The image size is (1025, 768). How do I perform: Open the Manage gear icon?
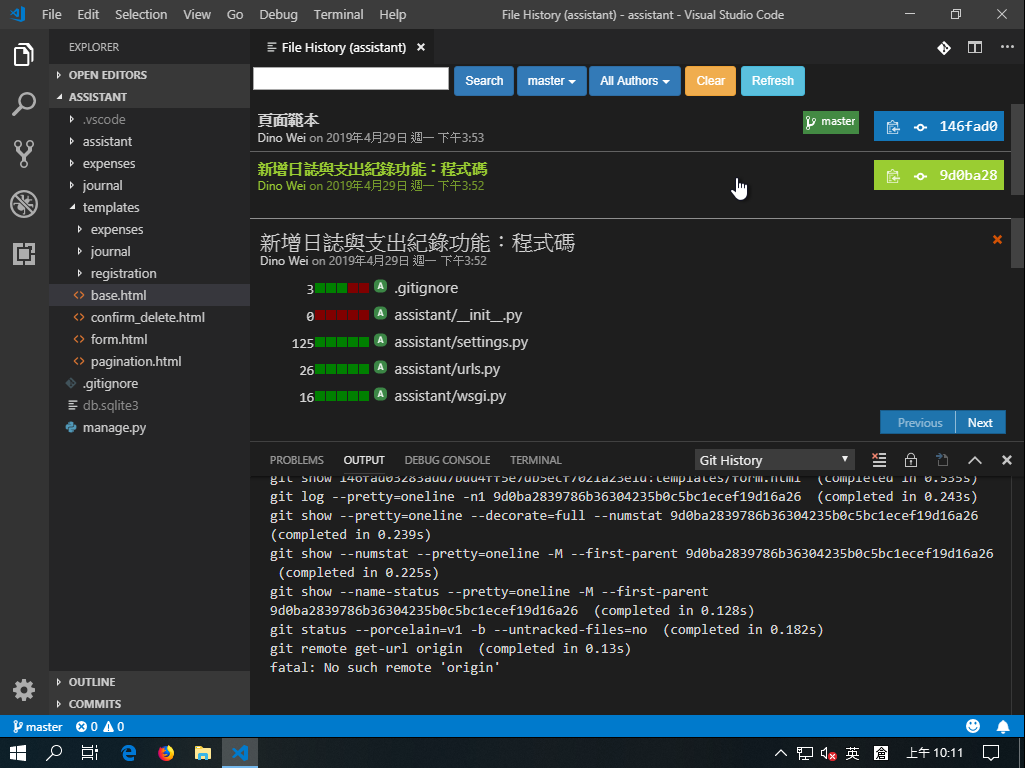click(x=24, y=690)
